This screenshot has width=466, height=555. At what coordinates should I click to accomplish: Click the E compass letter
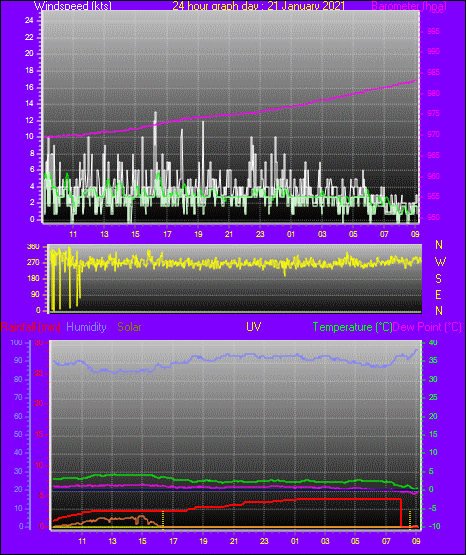(438, 294)
